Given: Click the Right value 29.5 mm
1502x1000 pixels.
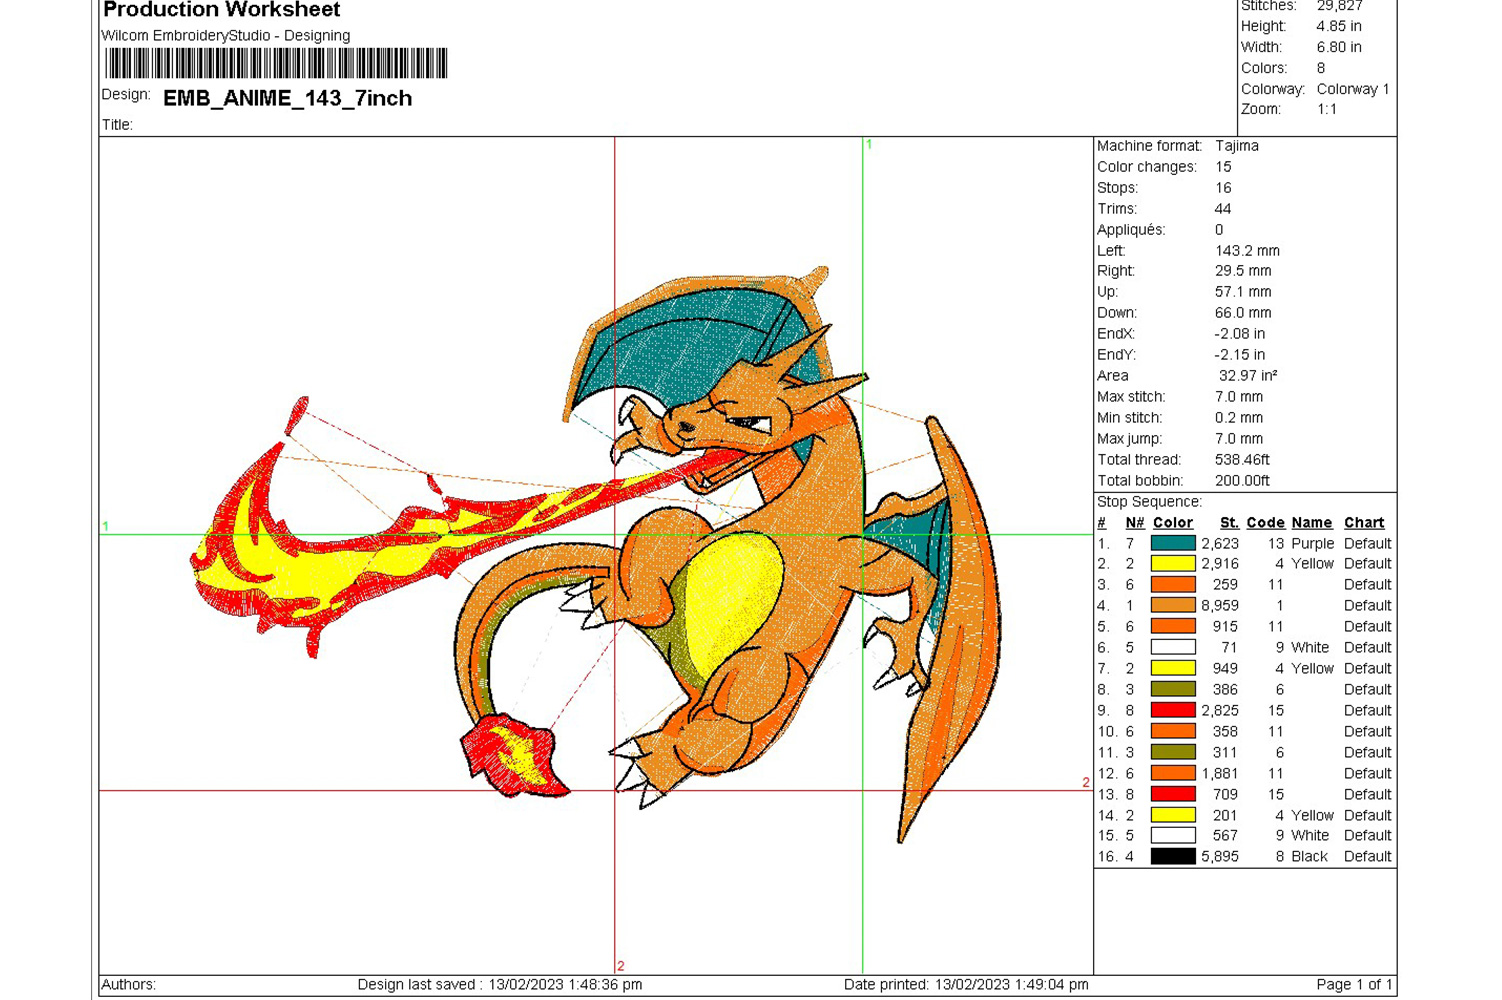Looking at the screenshot, I should tap(1243, 271).
